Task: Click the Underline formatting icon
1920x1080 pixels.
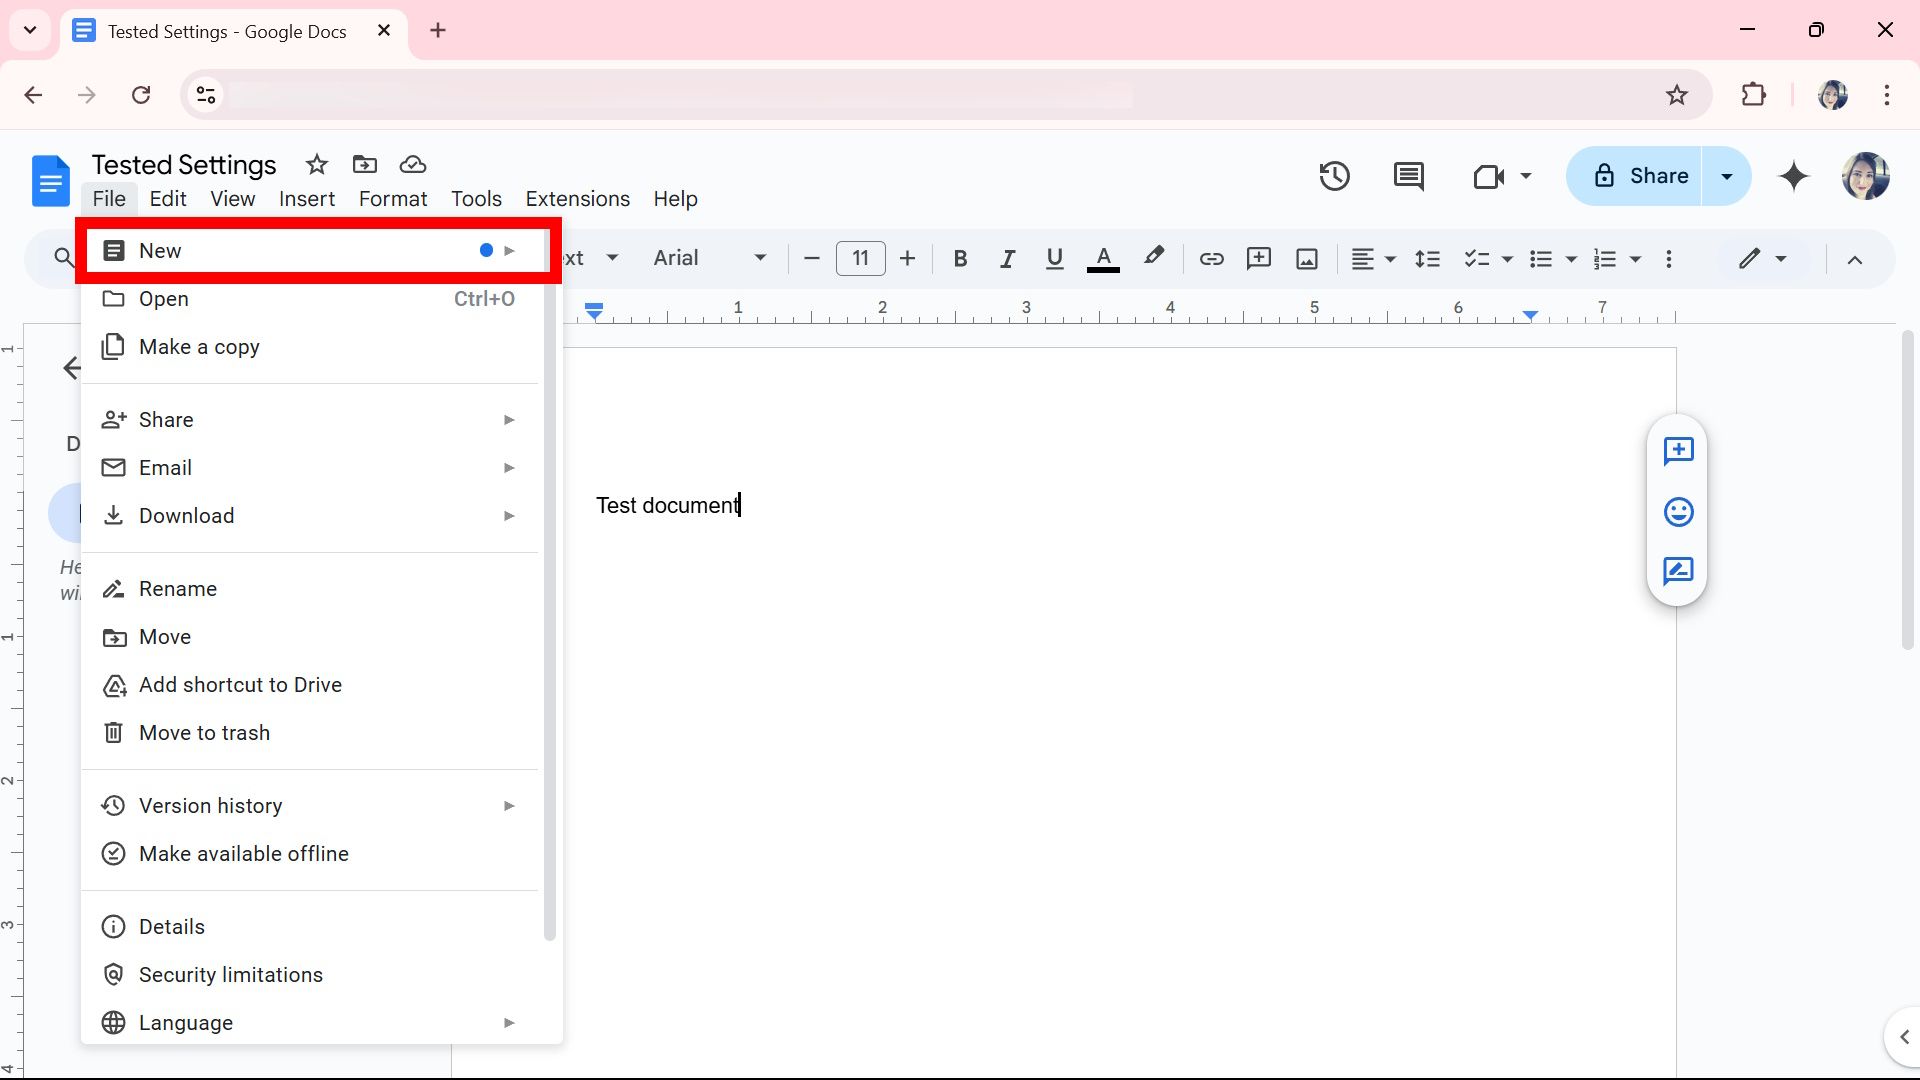Action: (x=1055, y=257)
